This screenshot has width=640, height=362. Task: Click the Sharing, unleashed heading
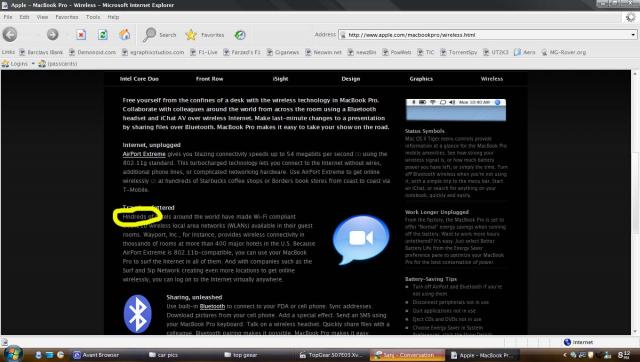(x=194, y=297)
